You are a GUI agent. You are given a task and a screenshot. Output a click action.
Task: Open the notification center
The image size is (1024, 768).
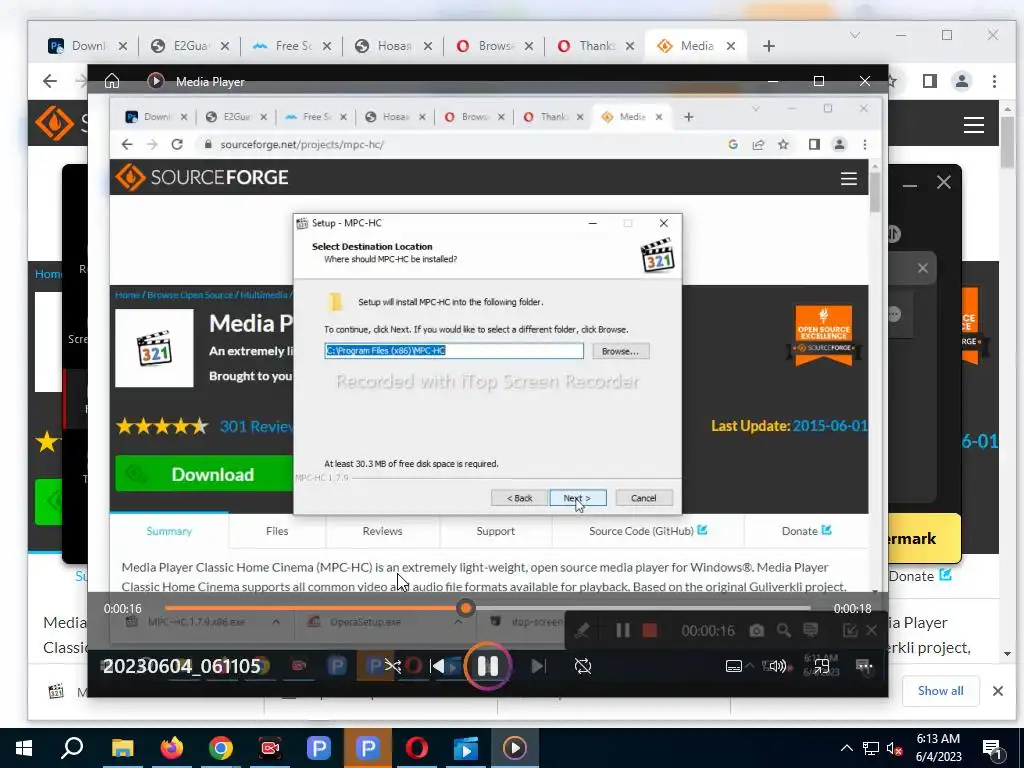[993, 748]
